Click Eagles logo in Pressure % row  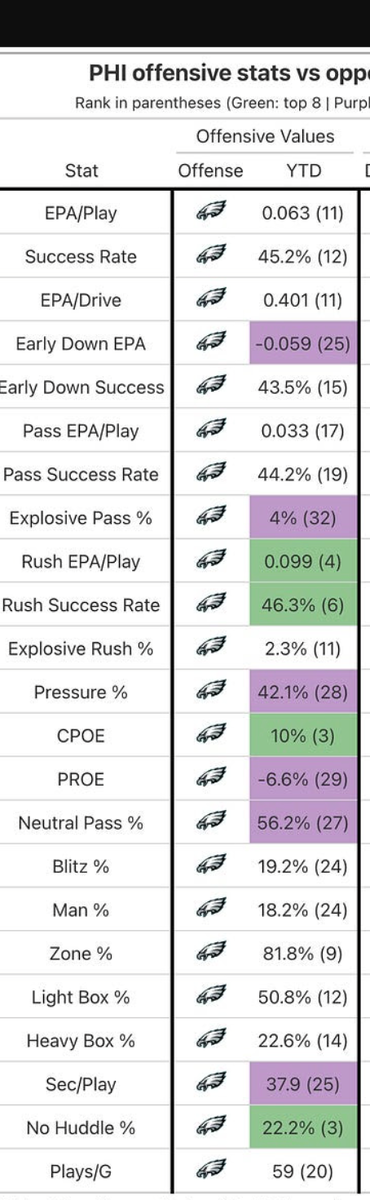point(211,692)
